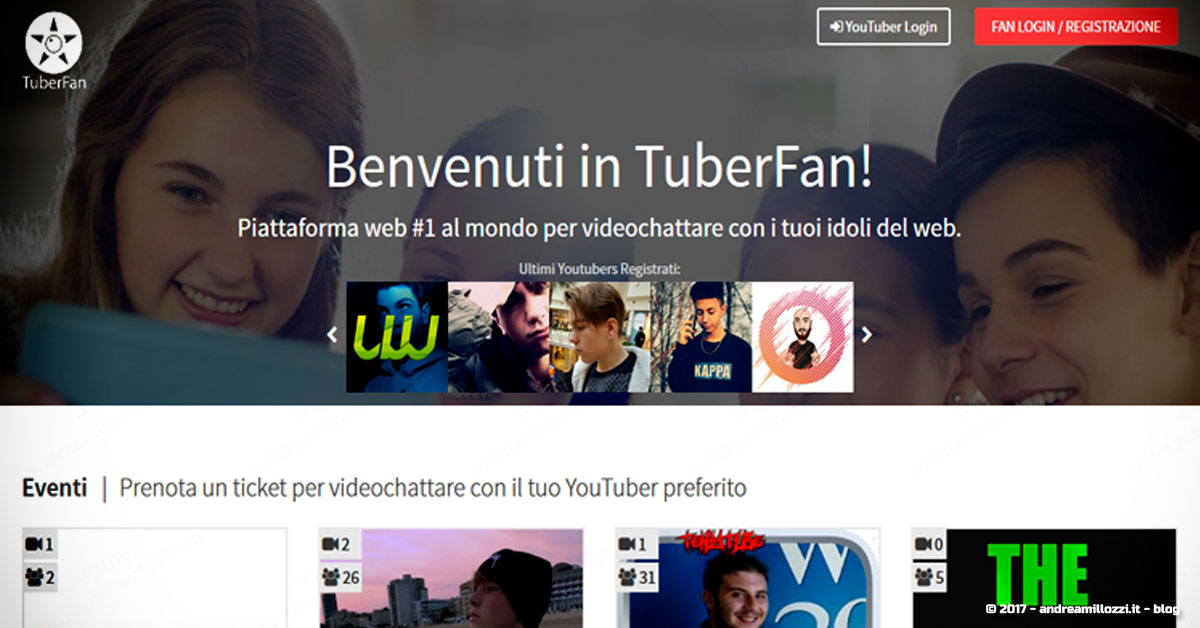Open the FAN LOGIN / REGISTRAZIONE page
The width and height of the screenshot is (1200, 628).
tap(1075, 27)
